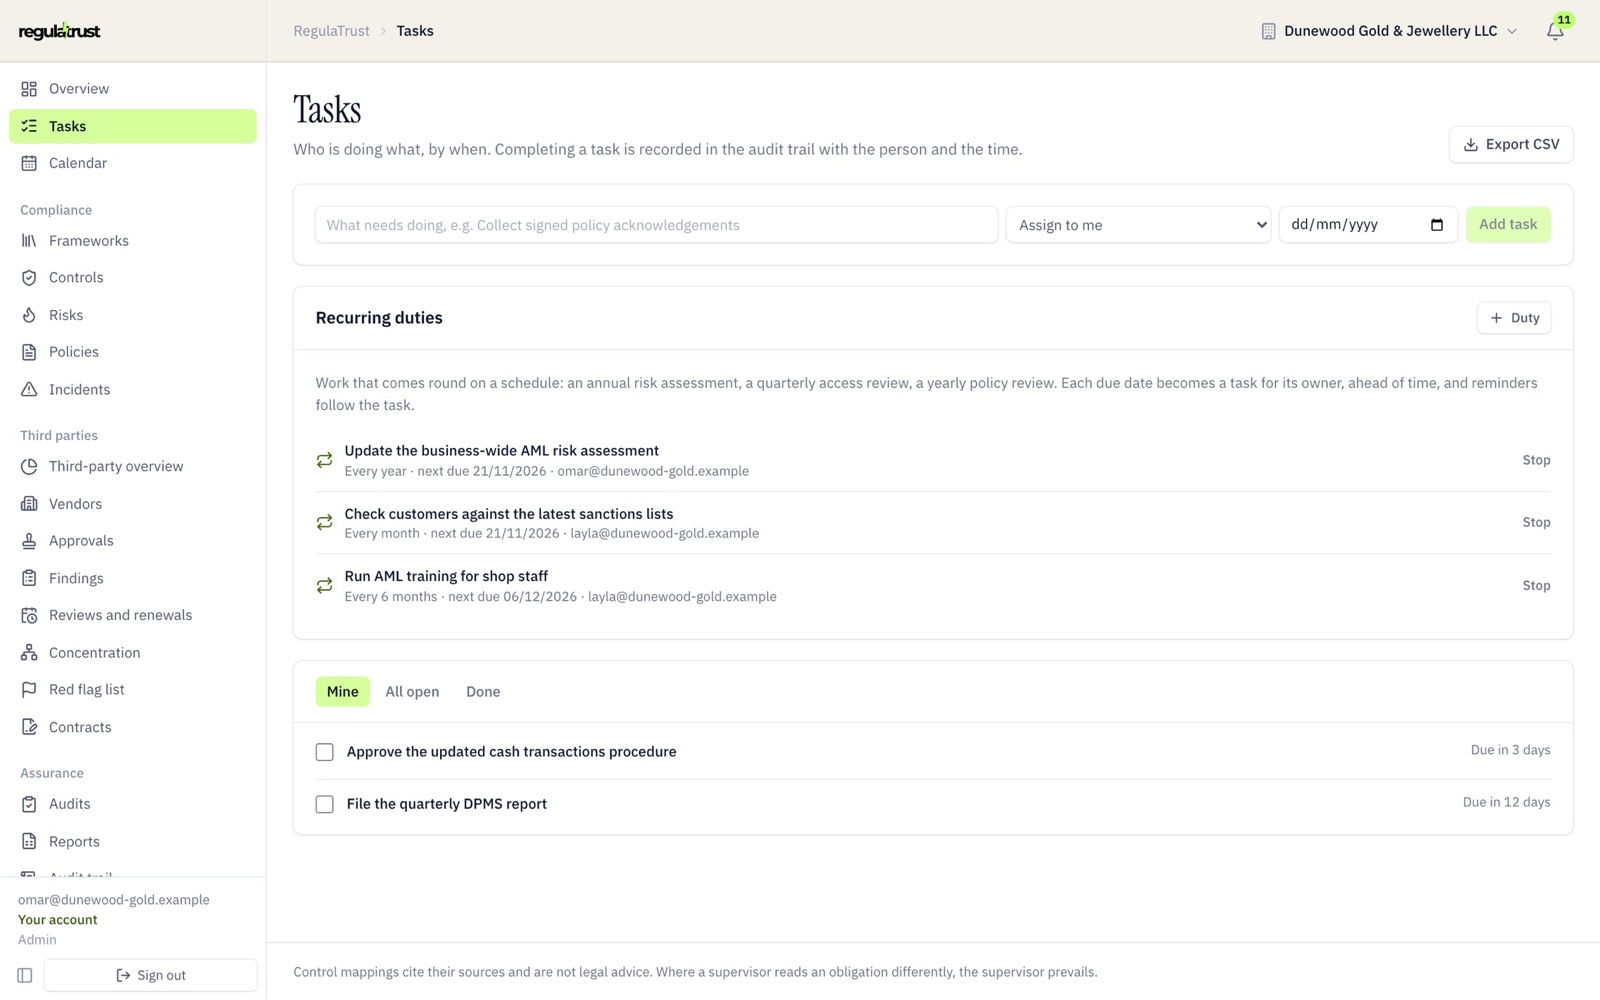Image resolution: width=1600 pixels, height=1000 pixels.
Task: Open the notifications bell icon
Action: tap(1555, 32)
